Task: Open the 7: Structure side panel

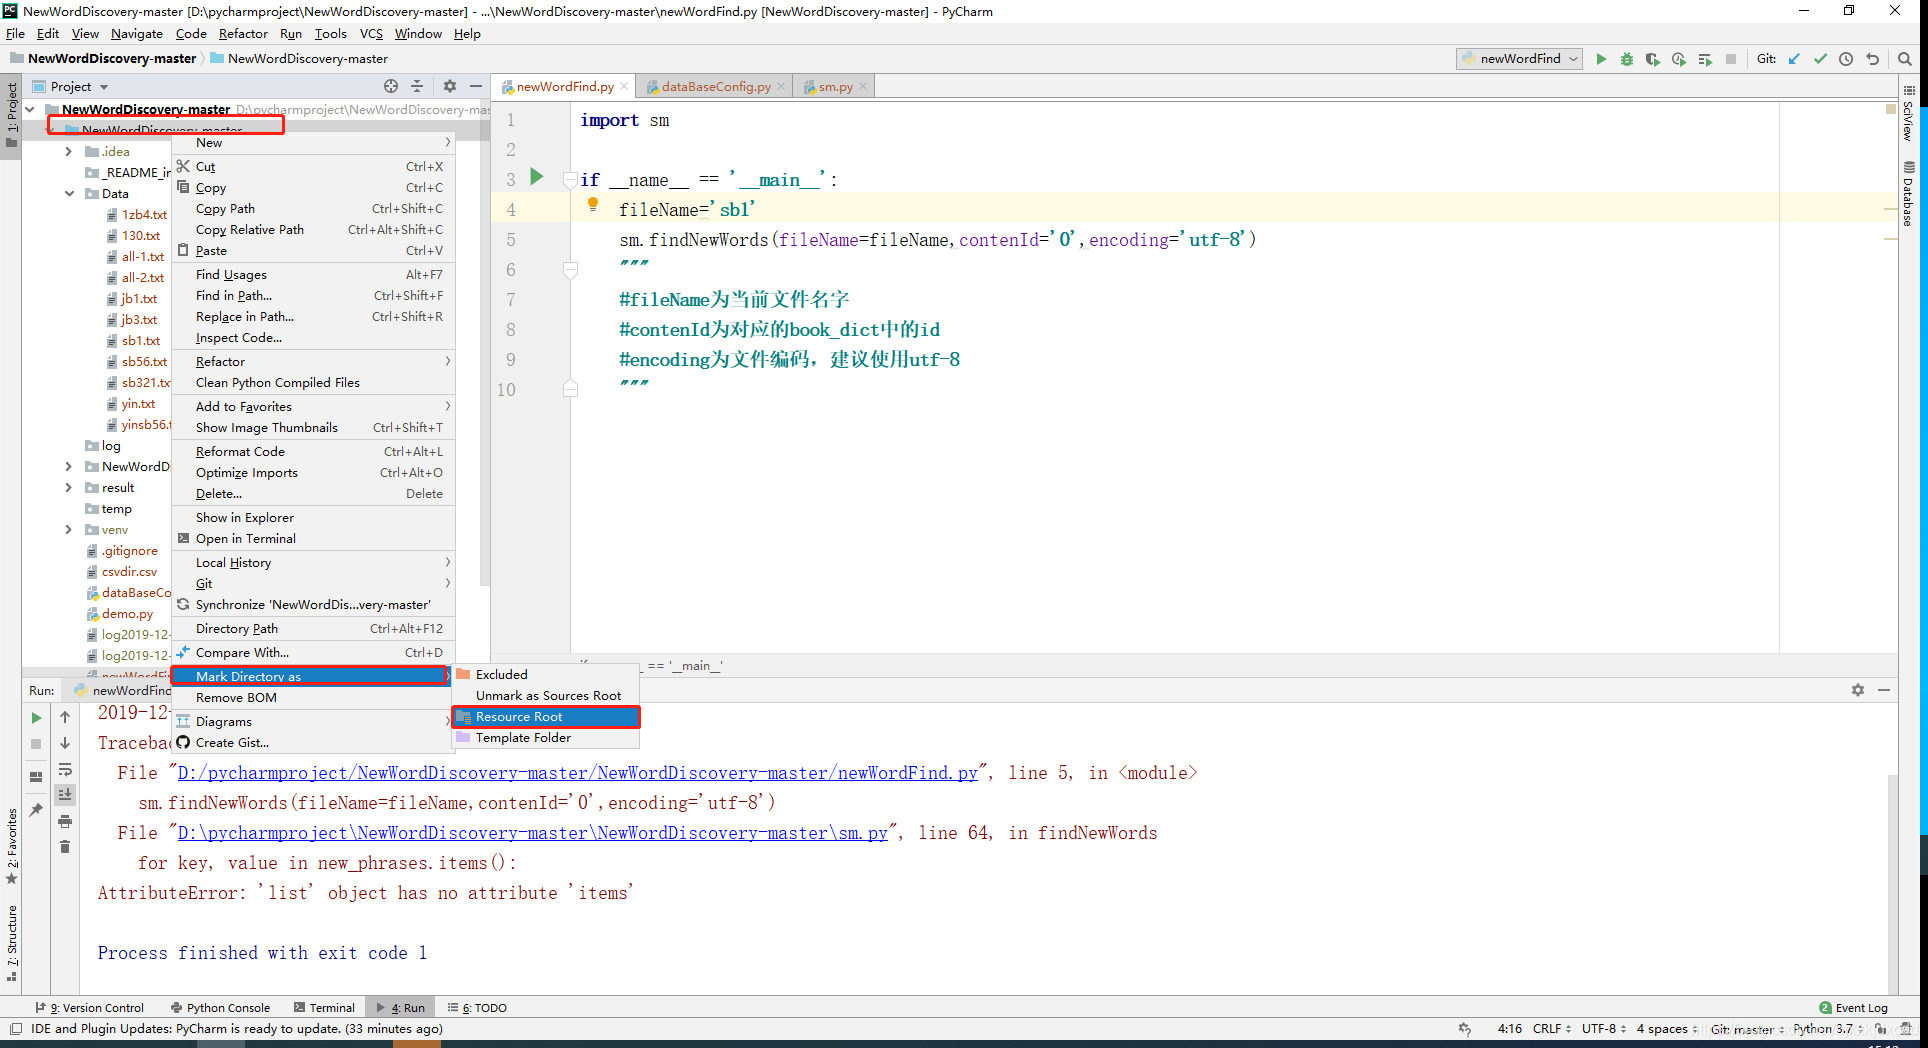Action: [11, 942]
